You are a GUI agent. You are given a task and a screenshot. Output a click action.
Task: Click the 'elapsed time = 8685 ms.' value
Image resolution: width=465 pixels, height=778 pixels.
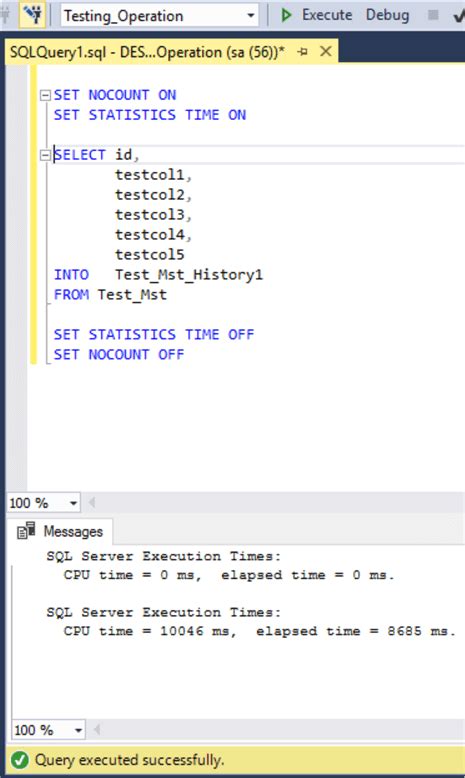(x=356, y=631)
